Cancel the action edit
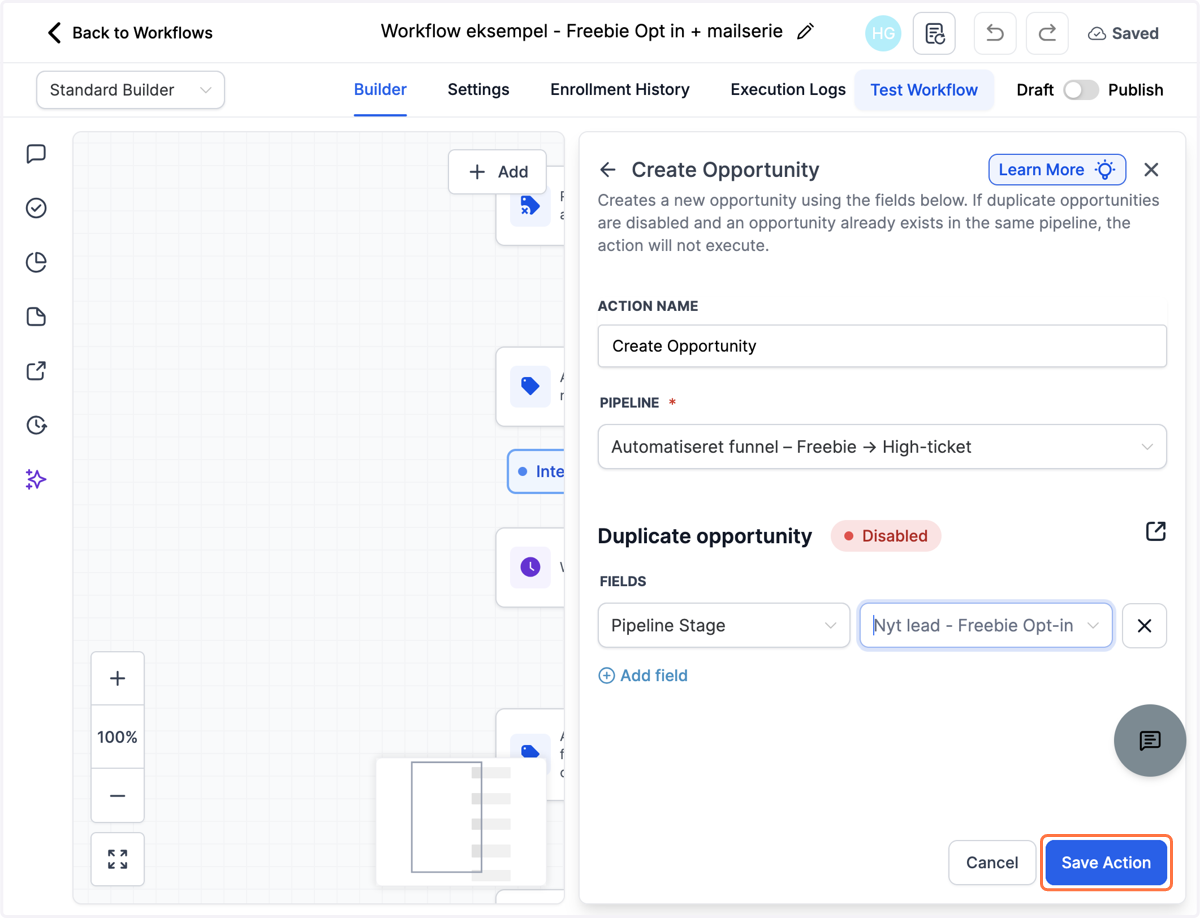The image size is (1200, 918). (x=992, y=863)
